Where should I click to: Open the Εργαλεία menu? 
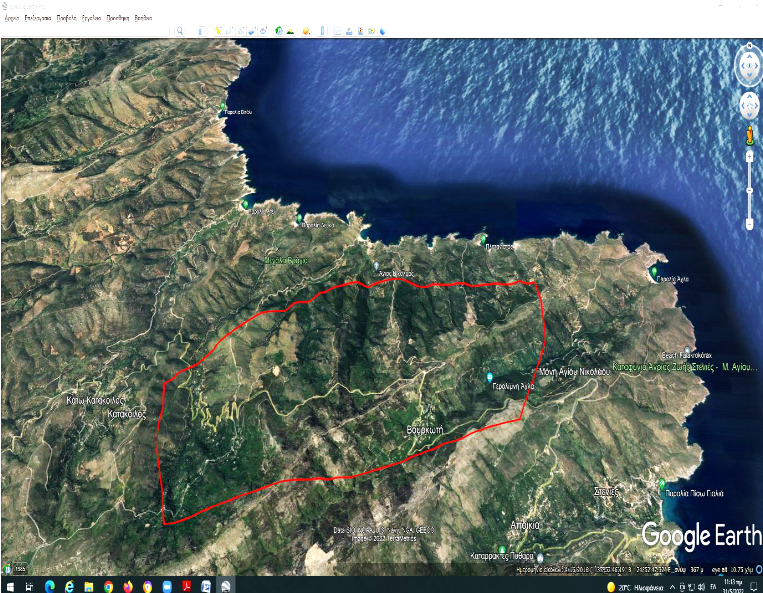tap(92, 18)
